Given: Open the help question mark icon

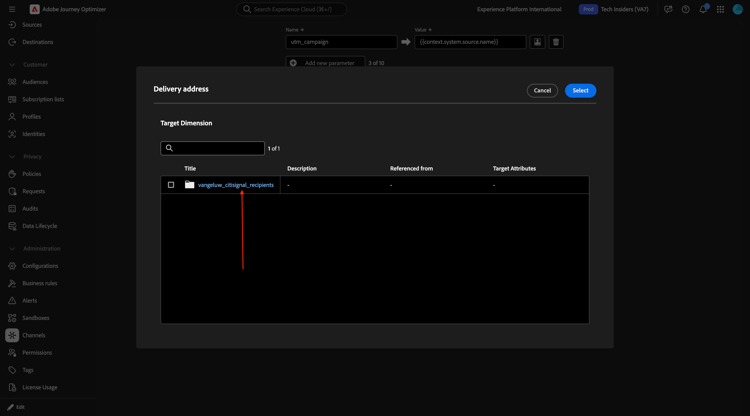Looking at the screenshot, I should click(685, 9).
